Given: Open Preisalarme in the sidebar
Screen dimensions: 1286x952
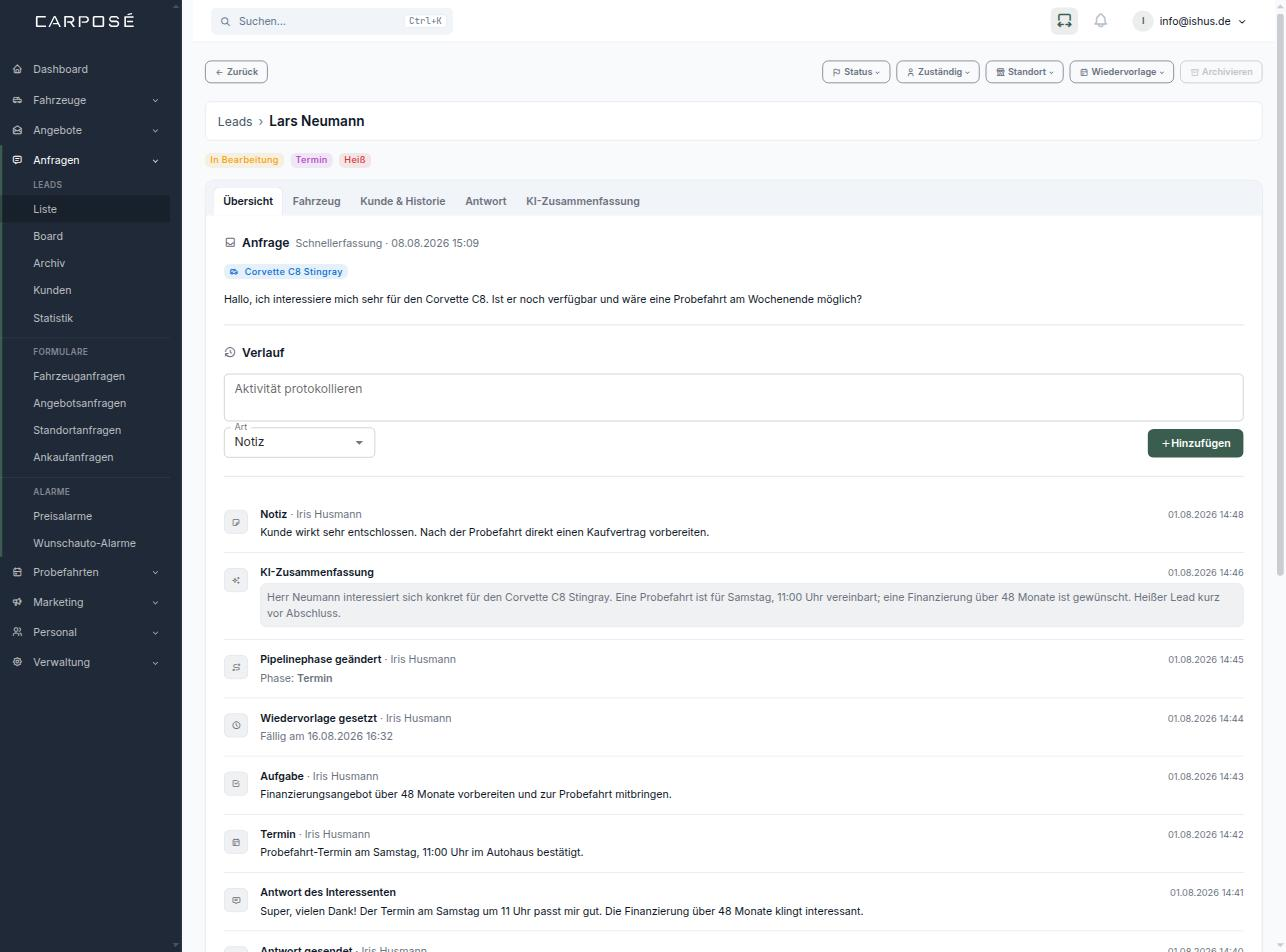Looking at the screenshot, I should (62, 516).
